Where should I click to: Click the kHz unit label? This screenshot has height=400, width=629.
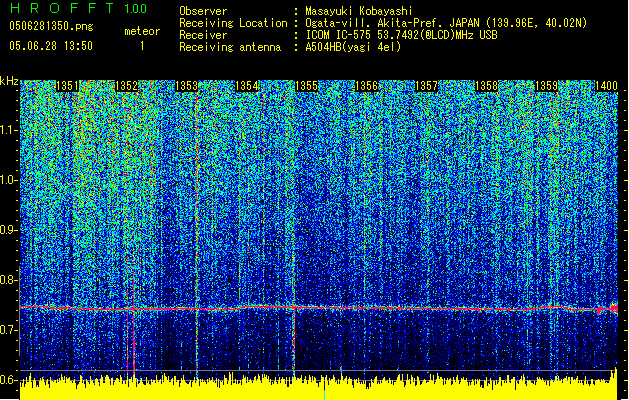coord(9,80)
